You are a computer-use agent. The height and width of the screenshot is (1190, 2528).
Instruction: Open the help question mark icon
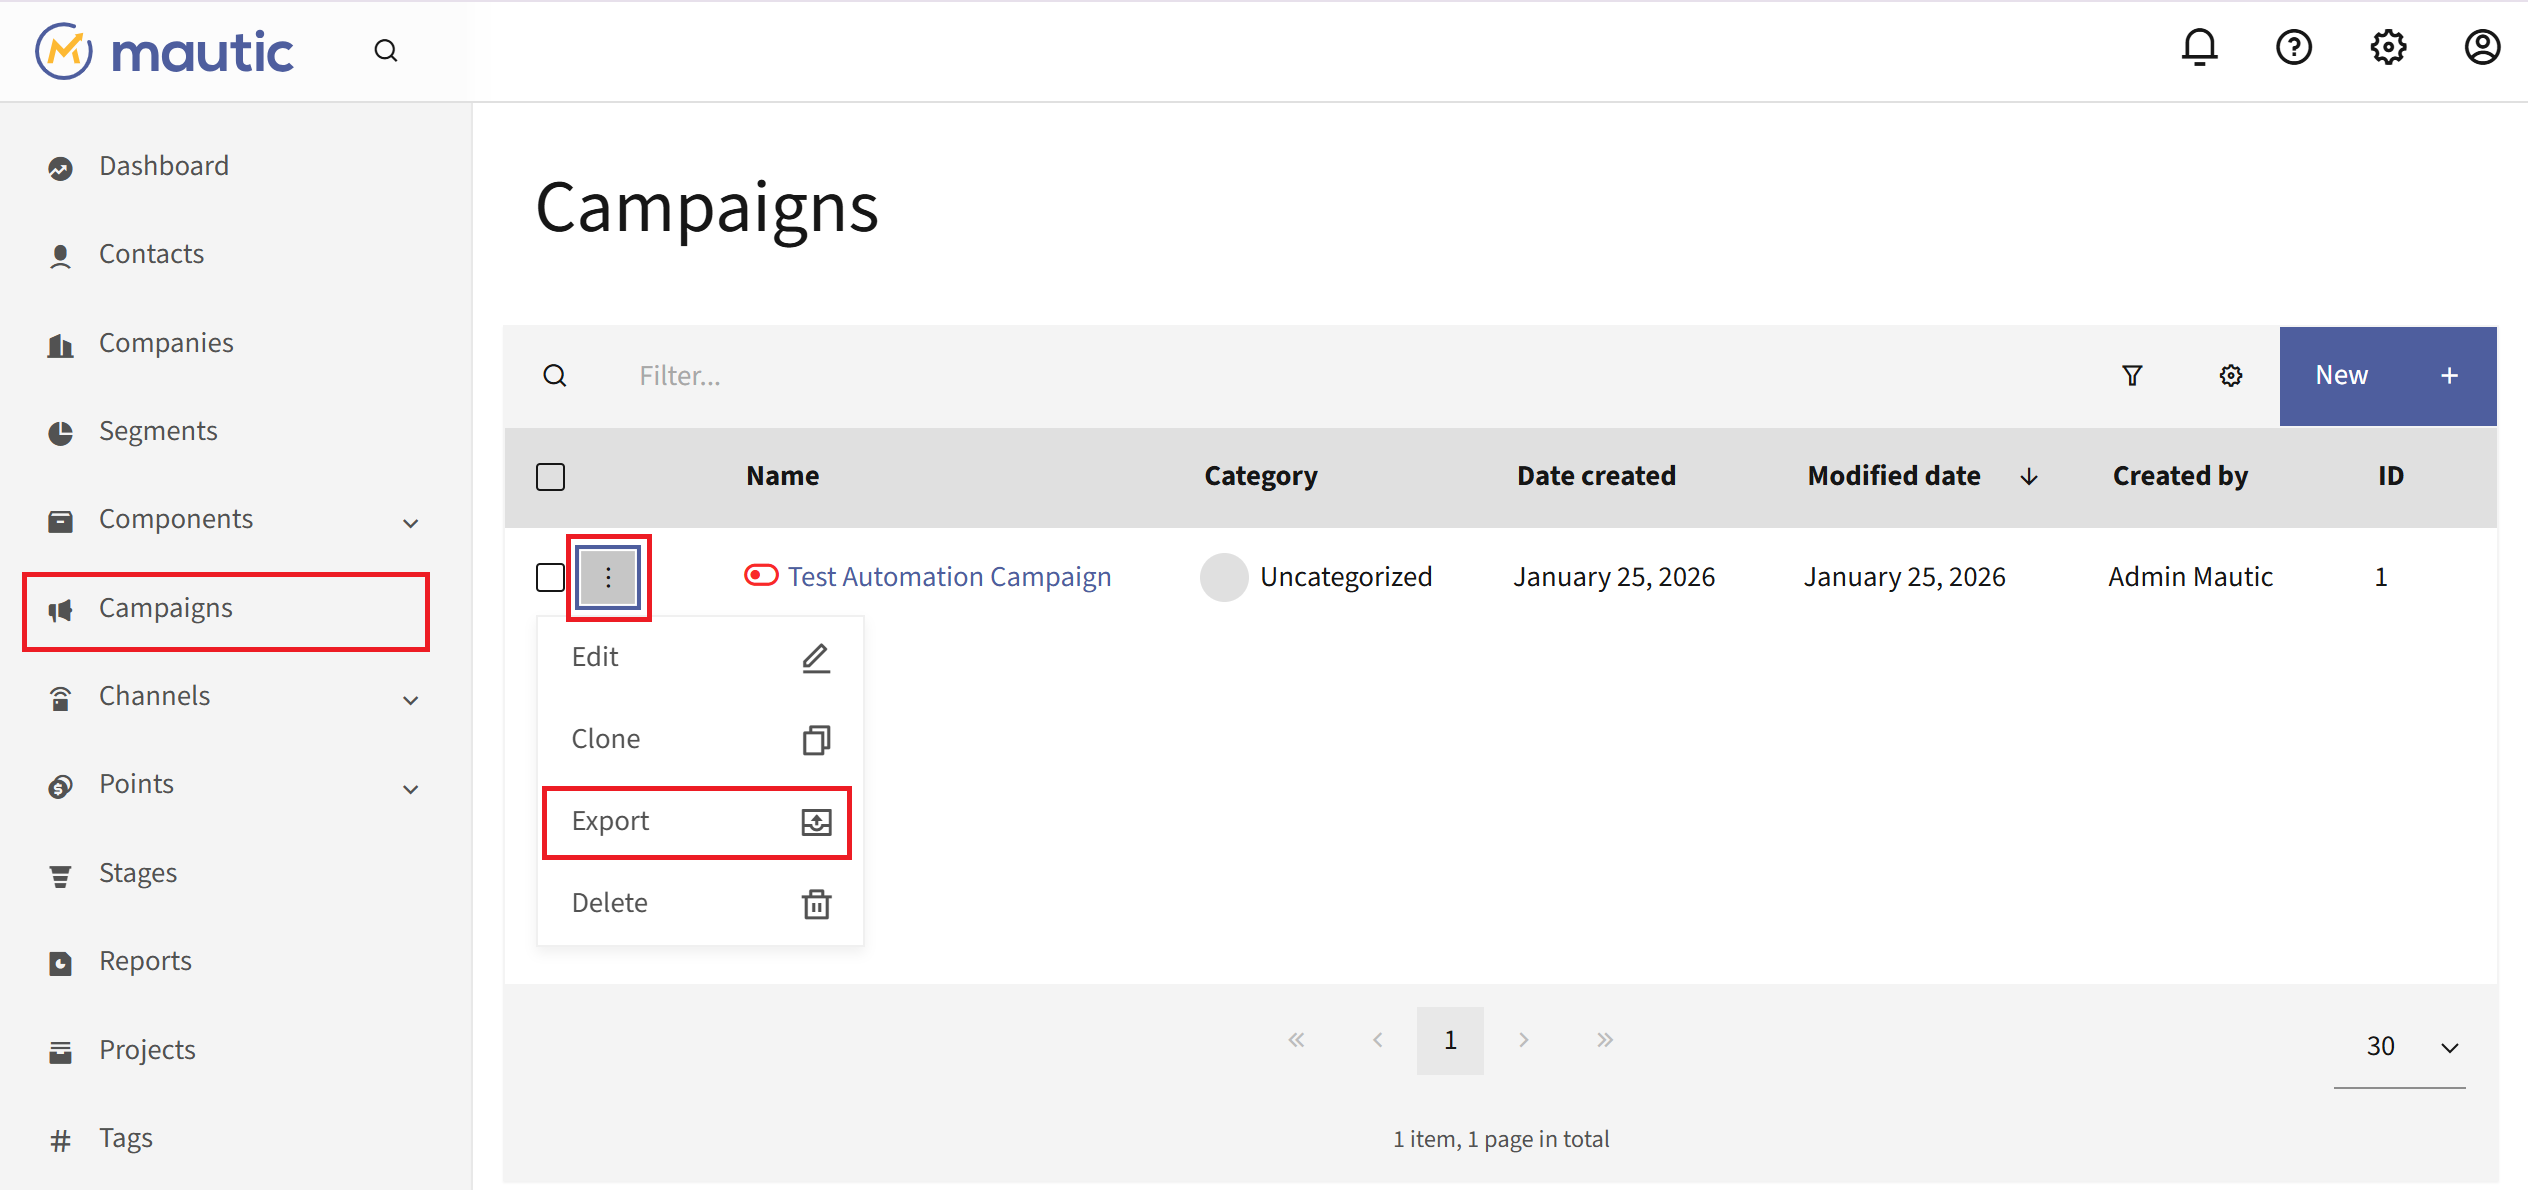[x=2293, y=47]
